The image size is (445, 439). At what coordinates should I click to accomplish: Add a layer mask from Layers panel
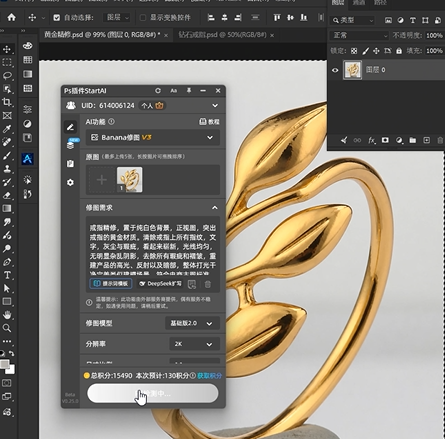385,140
